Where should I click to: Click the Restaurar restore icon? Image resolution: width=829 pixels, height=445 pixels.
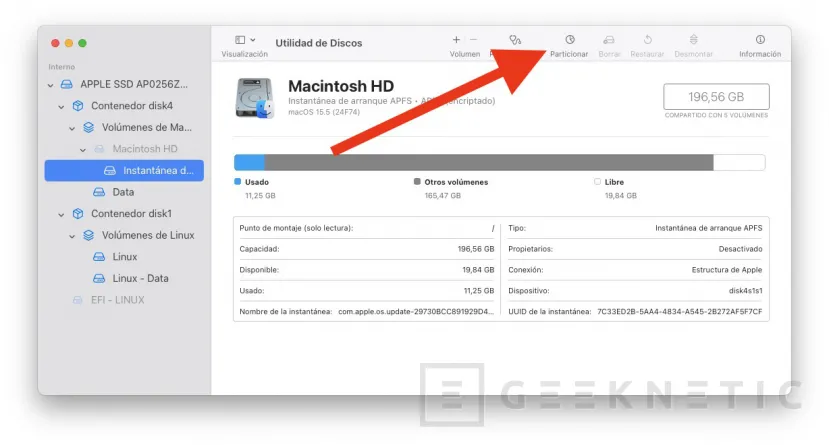click(x=648, y=40)
